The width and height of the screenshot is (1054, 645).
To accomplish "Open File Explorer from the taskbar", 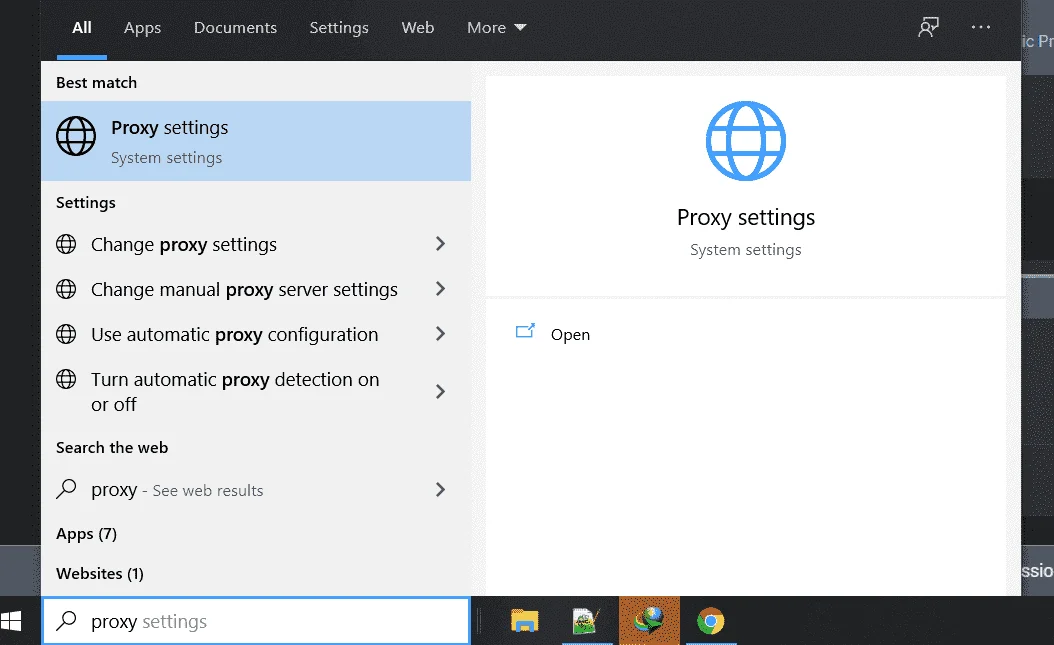I will (524, 621).
